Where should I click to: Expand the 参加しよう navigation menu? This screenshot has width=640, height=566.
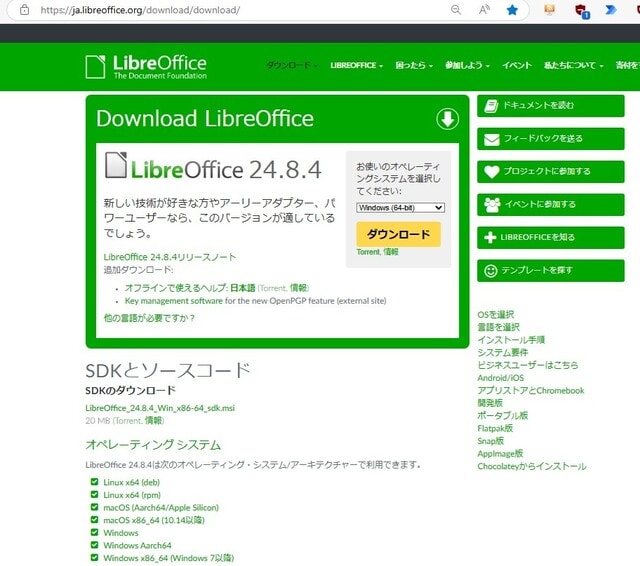click(x=467, y=65)
